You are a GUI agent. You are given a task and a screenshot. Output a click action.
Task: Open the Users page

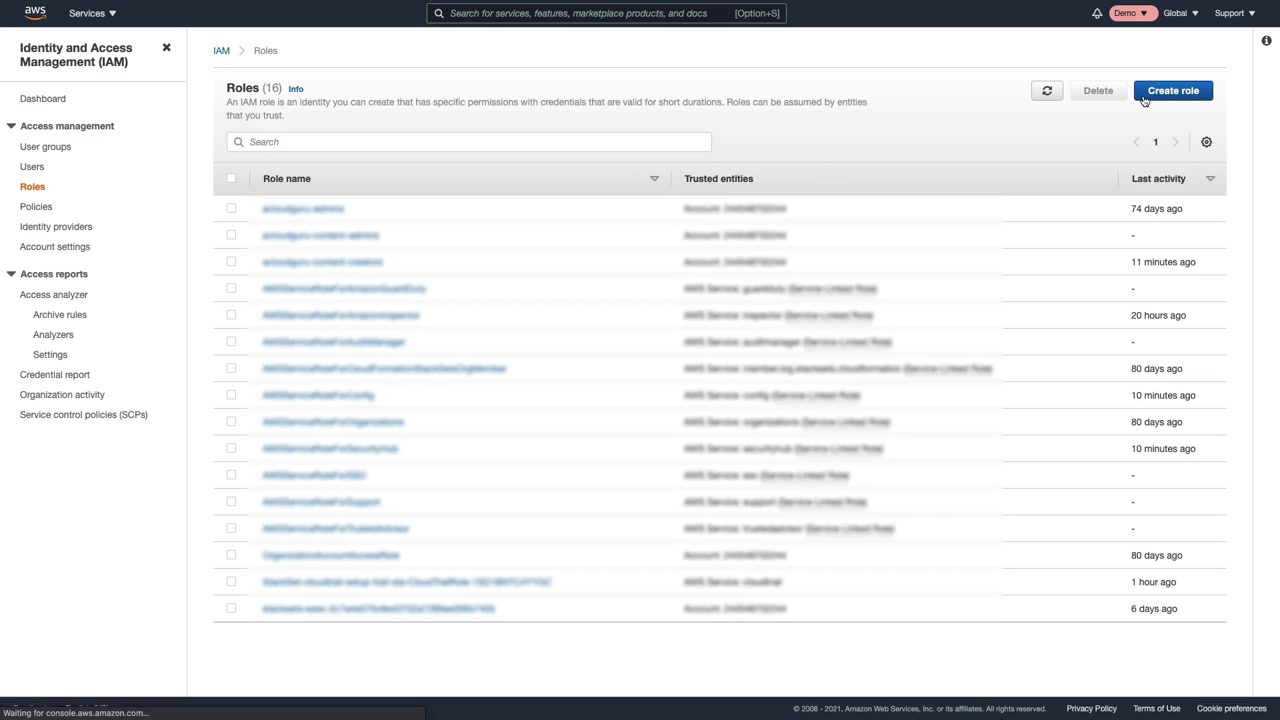tap(32, 167)
